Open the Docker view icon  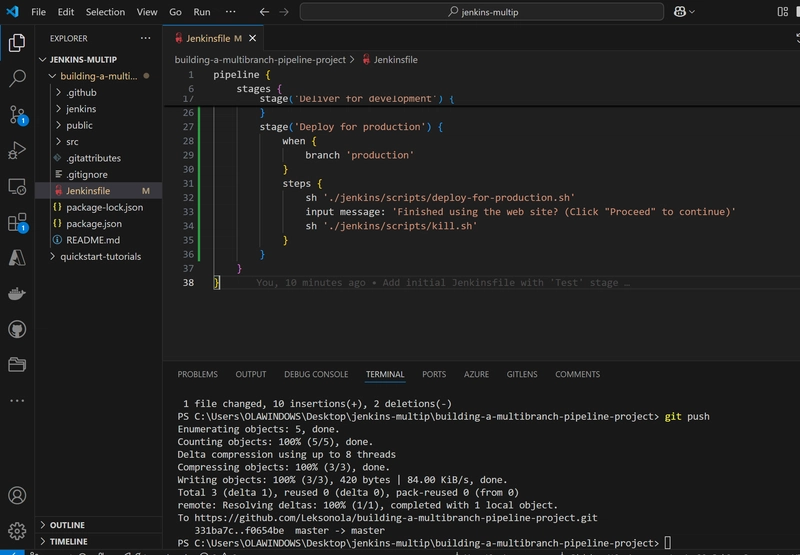(17, 294)
